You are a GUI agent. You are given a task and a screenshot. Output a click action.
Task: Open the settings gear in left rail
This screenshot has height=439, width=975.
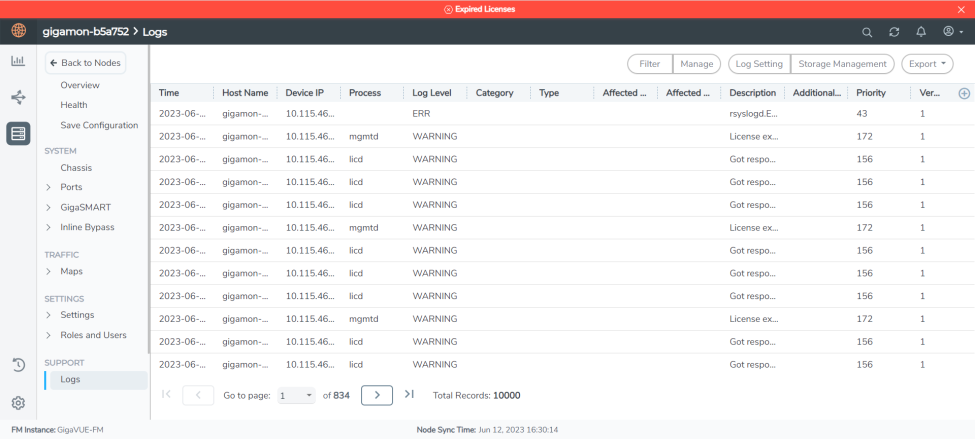point(18,404)
